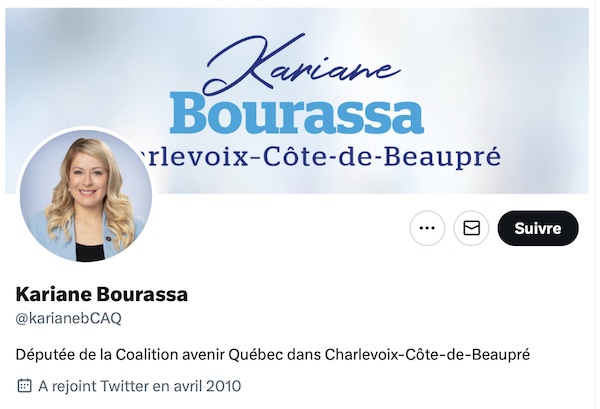This screenshot has width=600, height=409.
Task: Select the display name Kariane Bourassa
Action: (x=102, y=294)
